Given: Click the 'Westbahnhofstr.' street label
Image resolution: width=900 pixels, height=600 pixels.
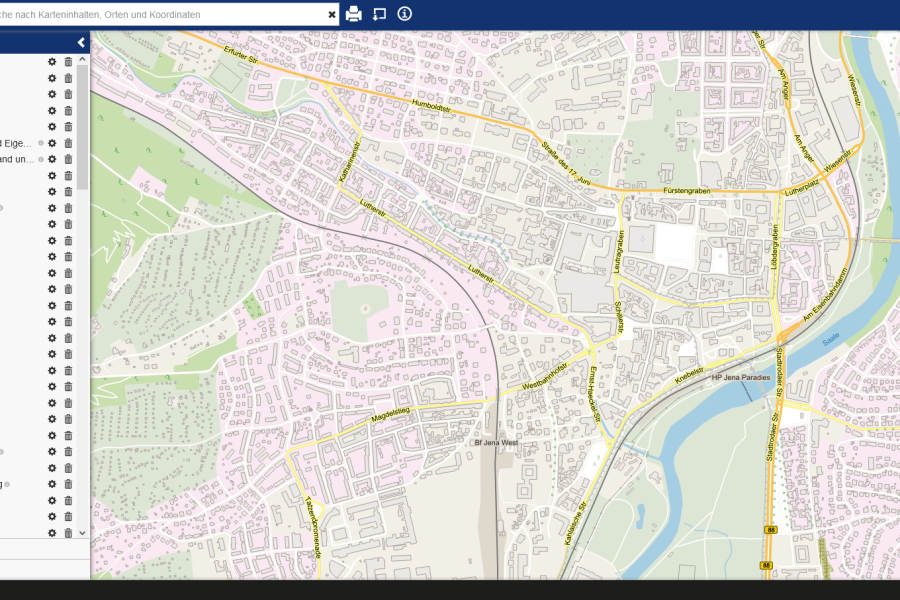Looking at the screenshot, I should [x=545, y=376].
